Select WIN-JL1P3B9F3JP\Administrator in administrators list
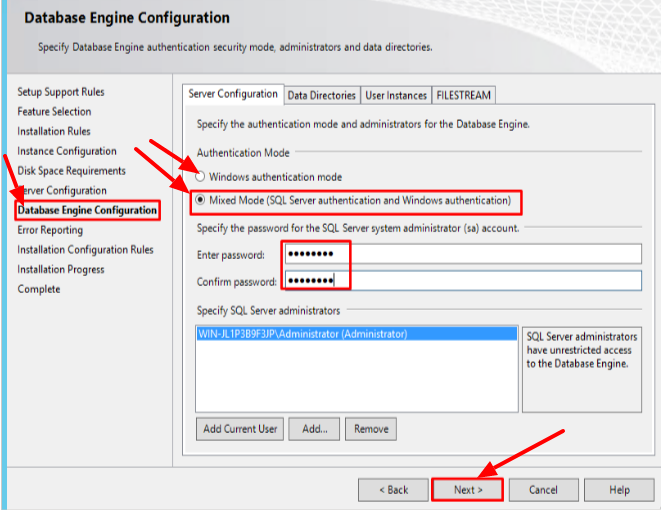Image resolution: width=665 pixels, height=510 pixels. [356, 334]
